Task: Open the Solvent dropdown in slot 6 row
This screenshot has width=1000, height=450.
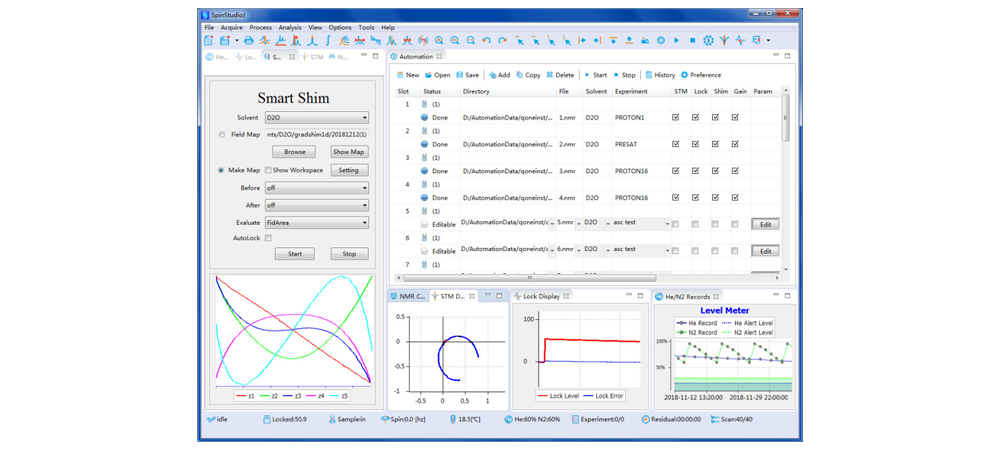Action: coord(608,250)
